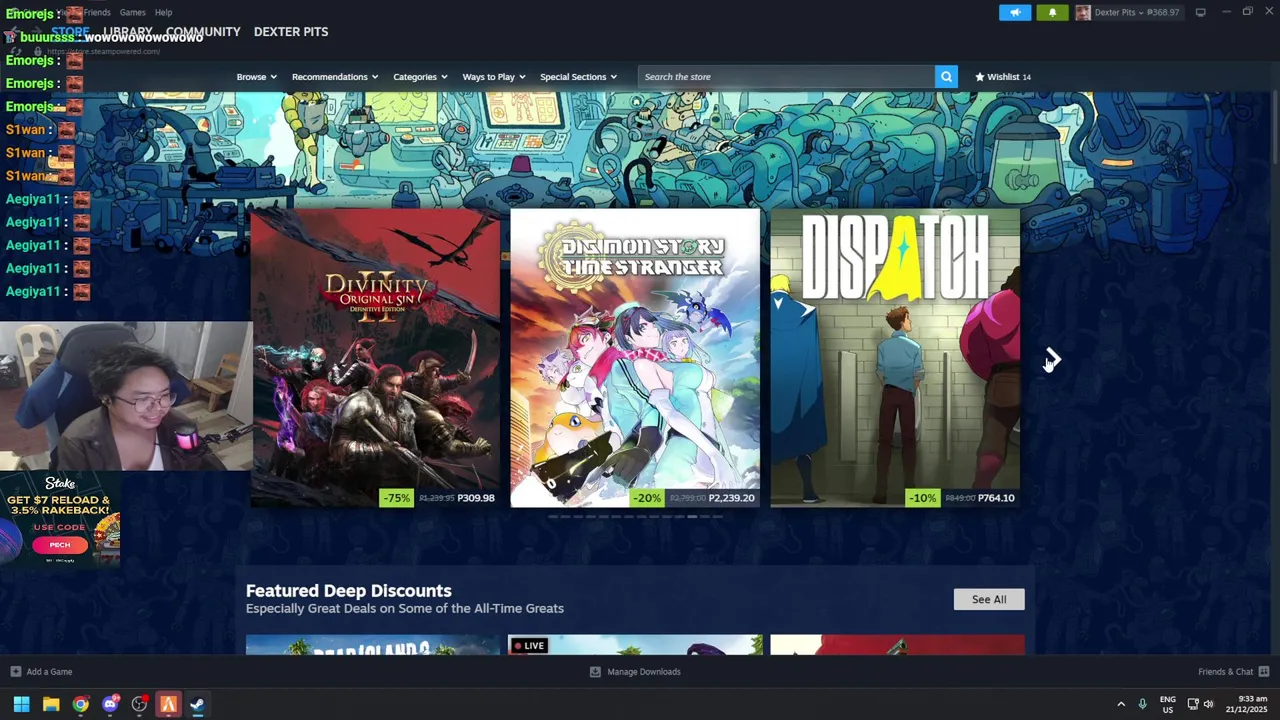The width and height of the screenshot is (1280, 720).
Task: Click Friends & Chat label
Action: point(1225,672)
